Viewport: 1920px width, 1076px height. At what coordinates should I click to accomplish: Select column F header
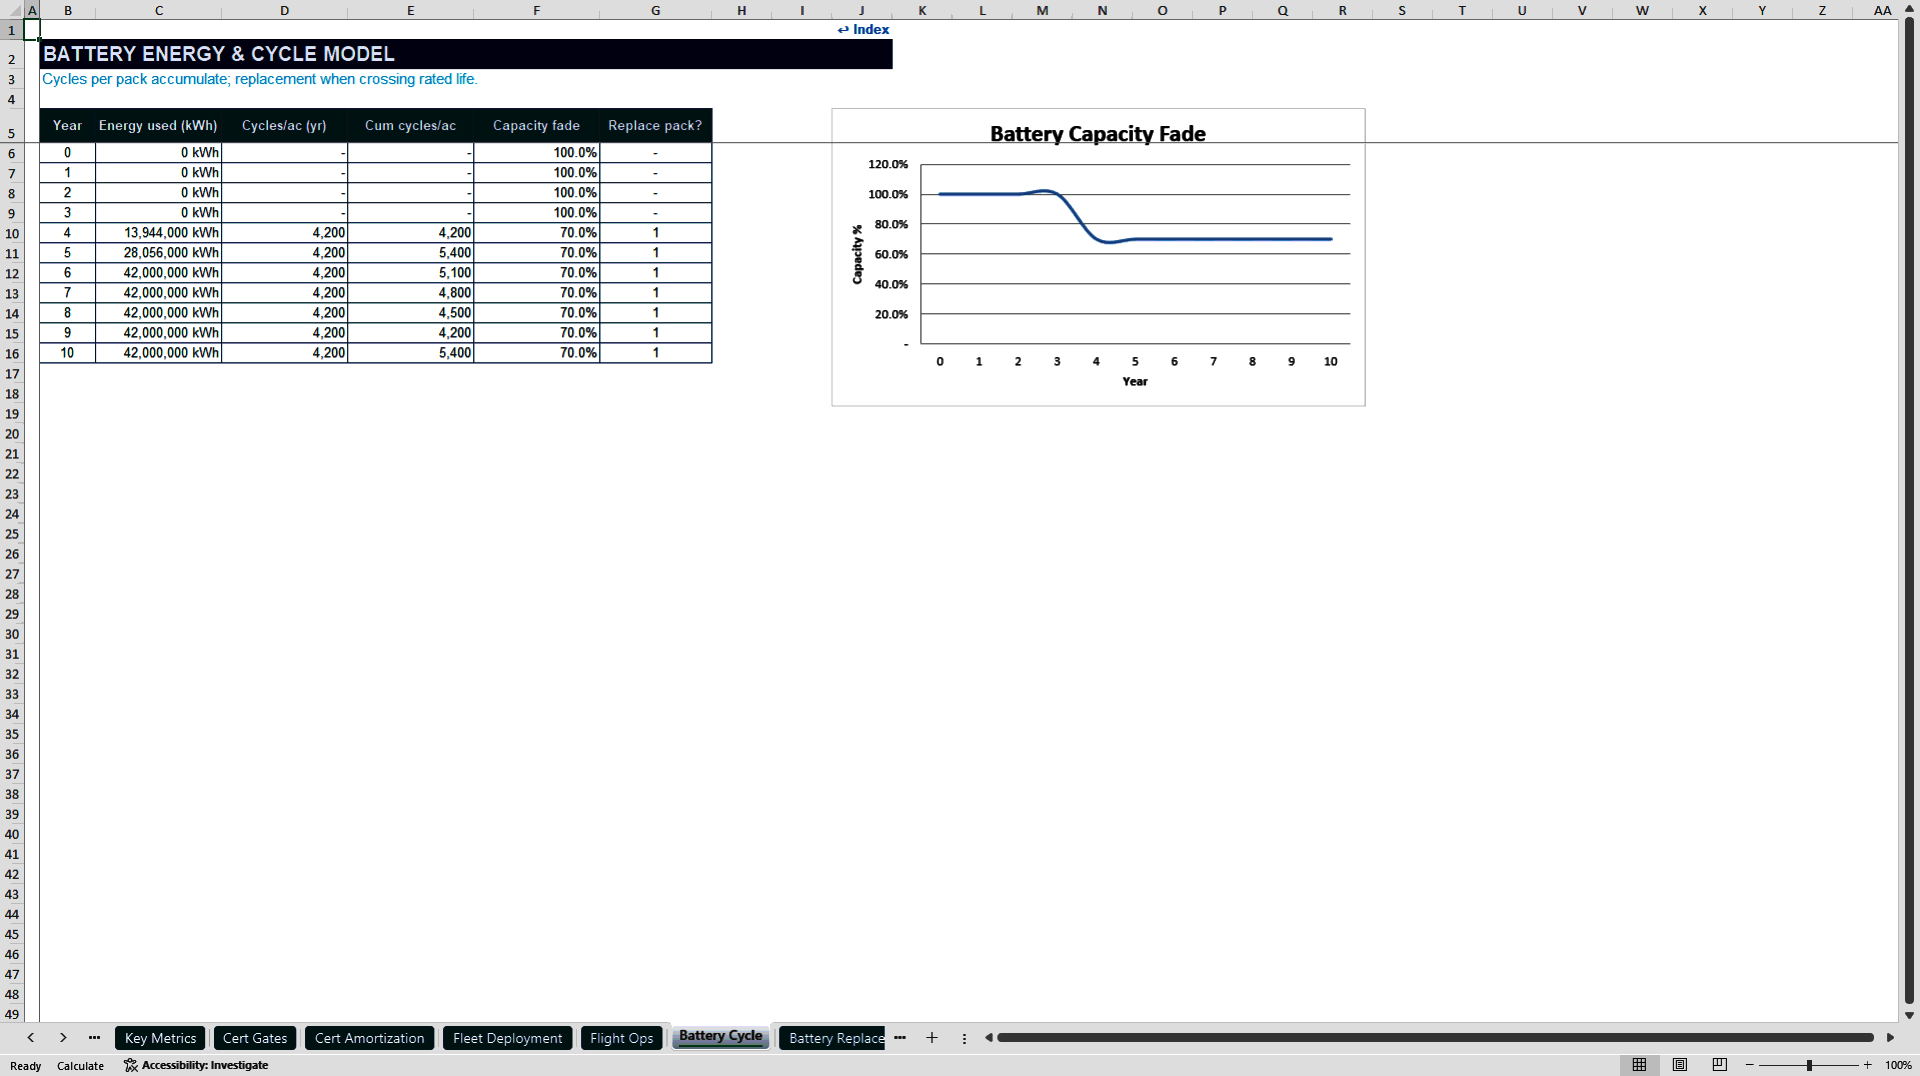[537, 10]
